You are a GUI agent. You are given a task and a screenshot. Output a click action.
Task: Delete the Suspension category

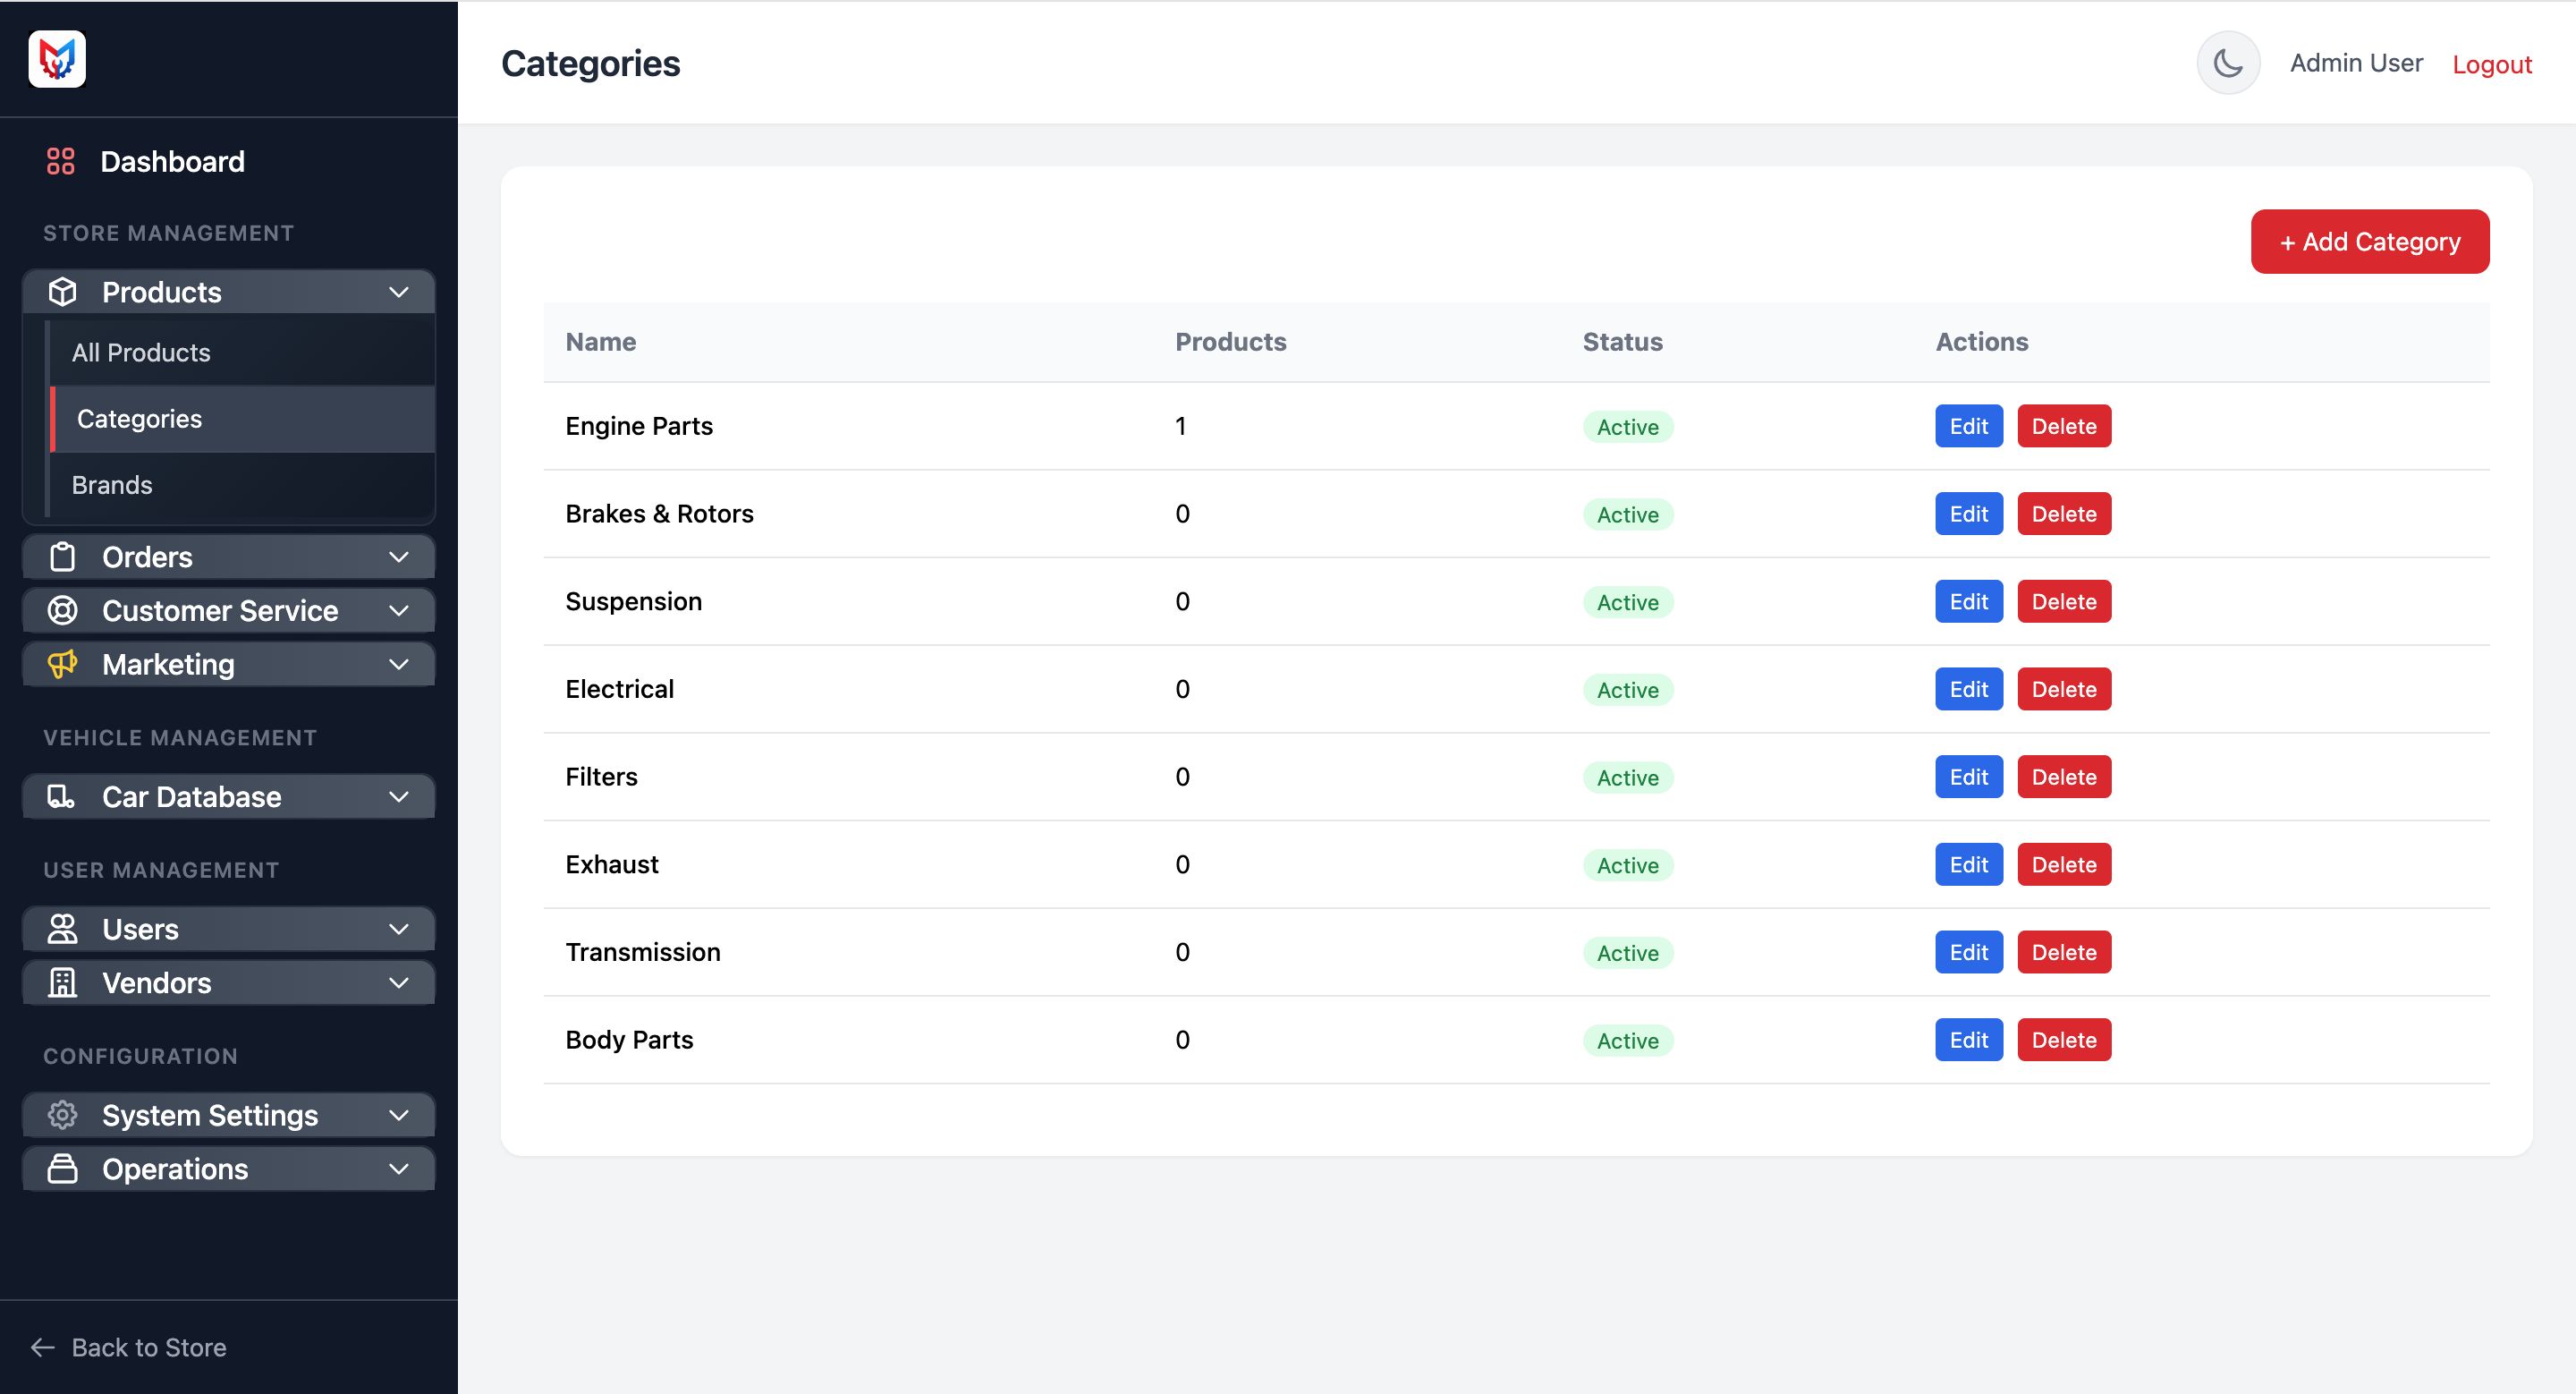(2064, 601)
